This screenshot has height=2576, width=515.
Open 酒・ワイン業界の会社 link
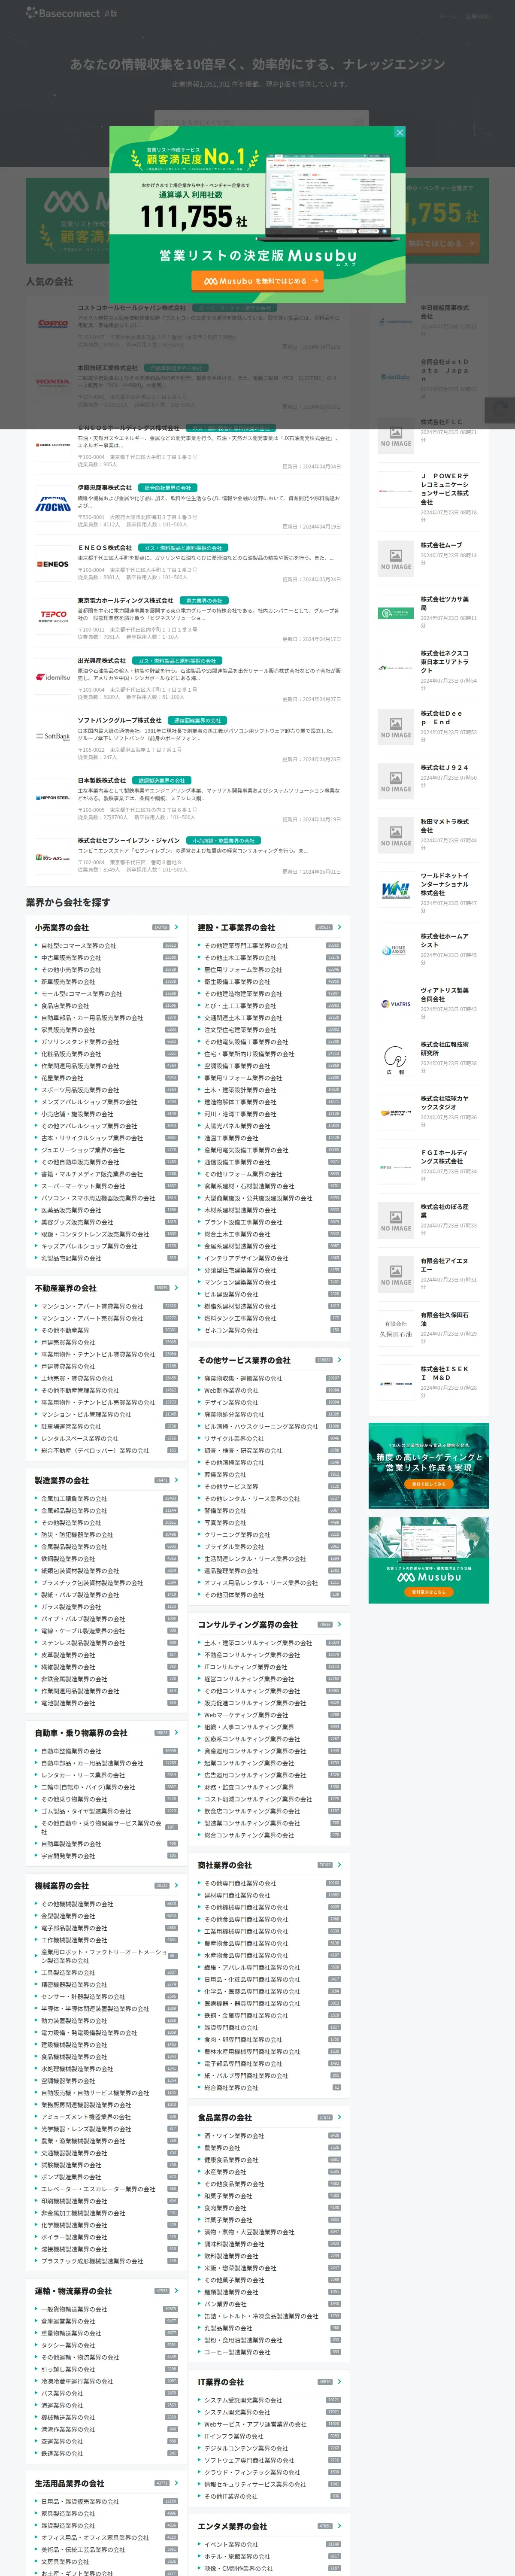234,2136
